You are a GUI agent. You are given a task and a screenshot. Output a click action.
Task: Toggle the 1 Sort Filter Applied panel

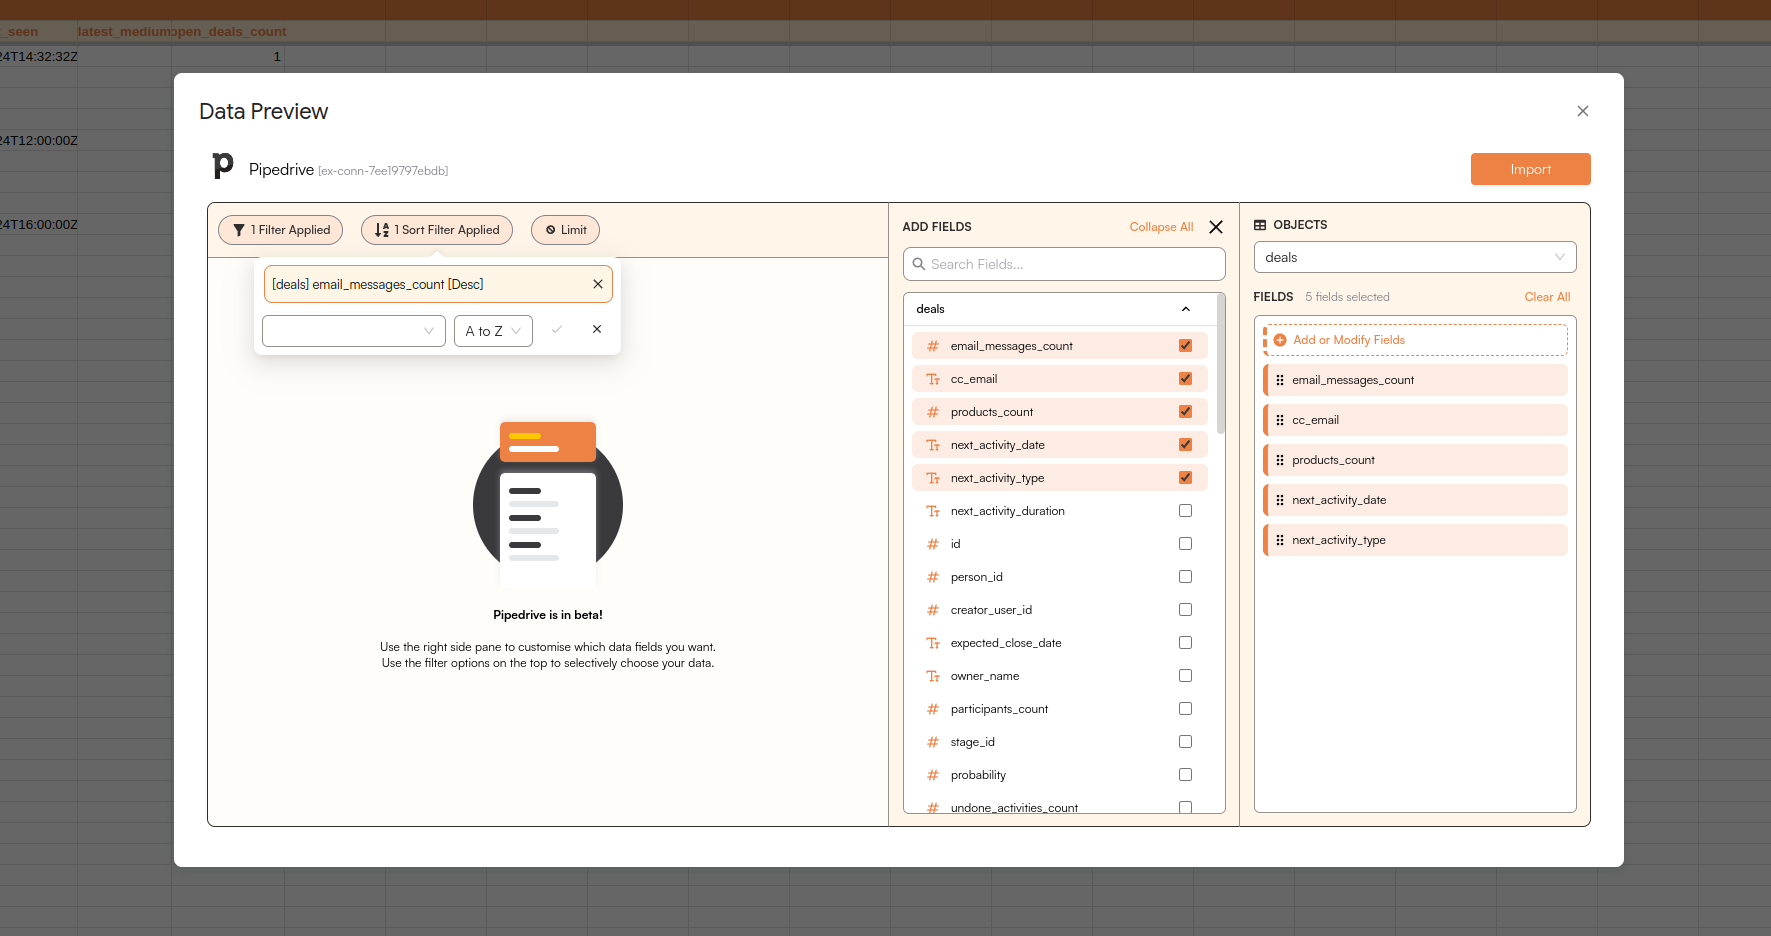click(437, 230)
